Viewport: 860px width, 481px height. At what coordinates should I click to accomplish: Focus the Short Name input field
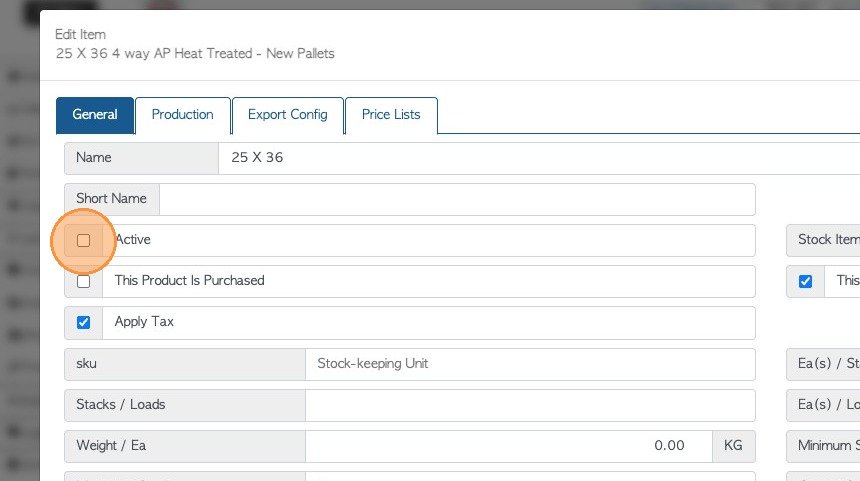click(x=457, y=199)
